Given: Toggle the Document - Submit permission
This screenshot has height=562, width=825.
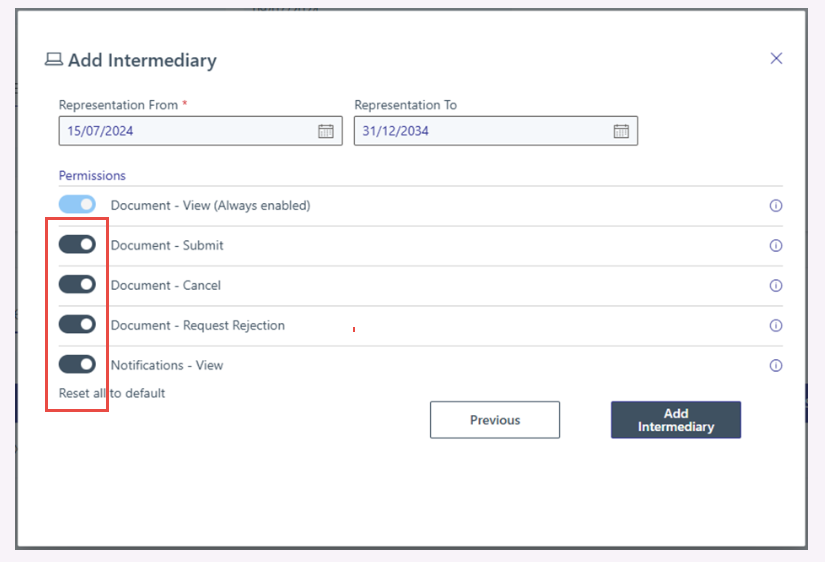Looking at the screenshot, I should tap(77, 245).
